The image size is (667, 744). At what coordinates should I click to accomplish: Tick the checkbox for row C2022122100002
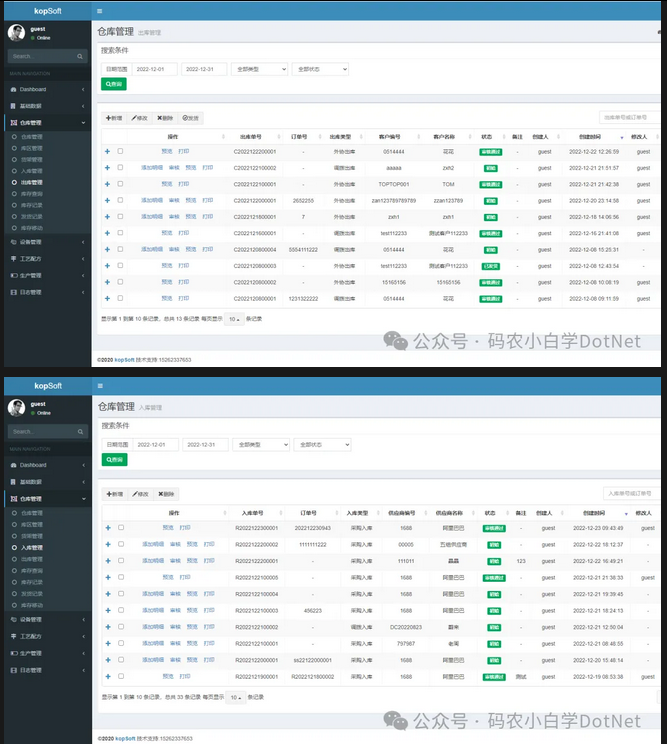[x=120, y=168]
